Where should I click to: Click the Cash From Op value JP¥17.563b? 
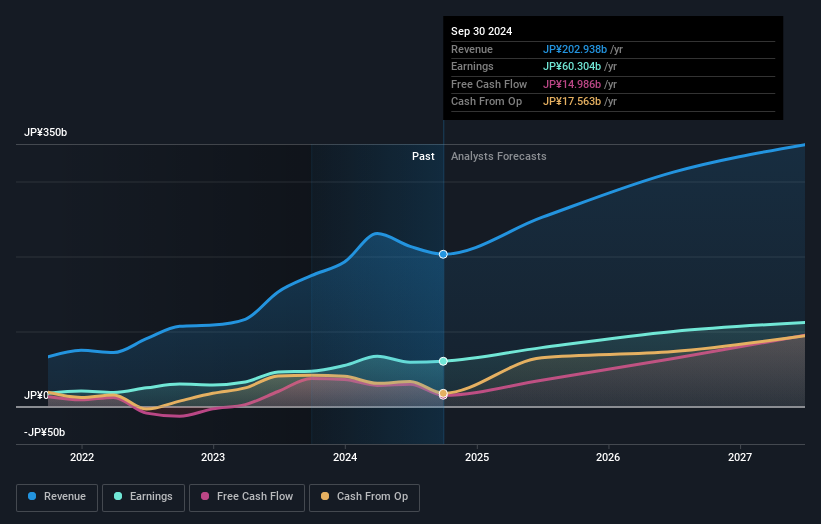[x=572, y=102]
